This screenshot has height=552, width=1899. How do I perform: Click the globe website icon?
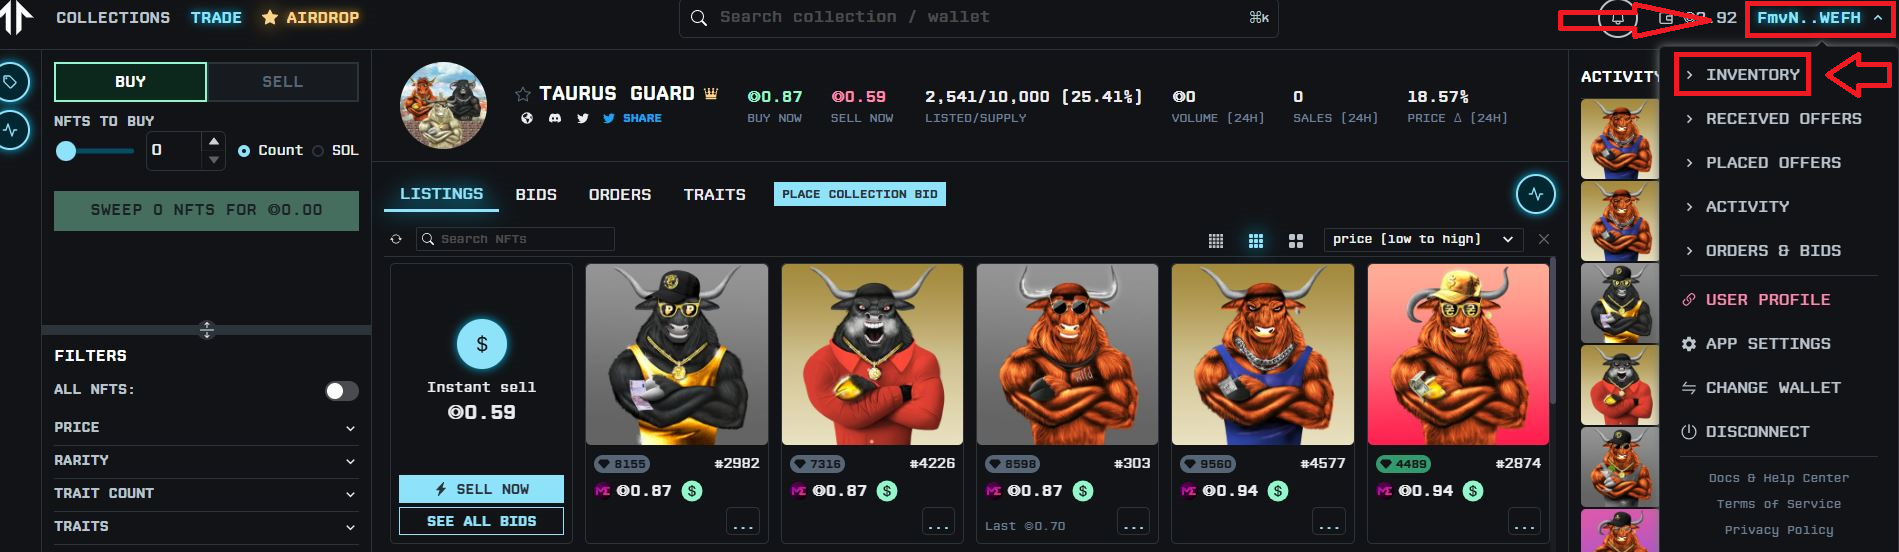(527, 118)
